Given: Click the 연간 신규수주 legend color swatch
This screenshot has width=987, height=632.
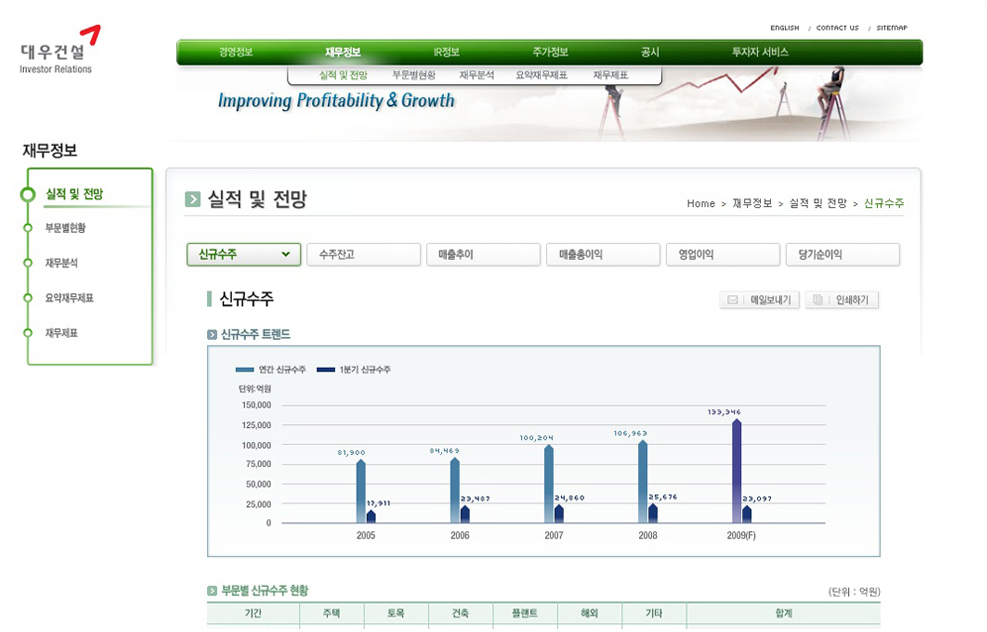Looking at the screenshot, I should [245, 370].
